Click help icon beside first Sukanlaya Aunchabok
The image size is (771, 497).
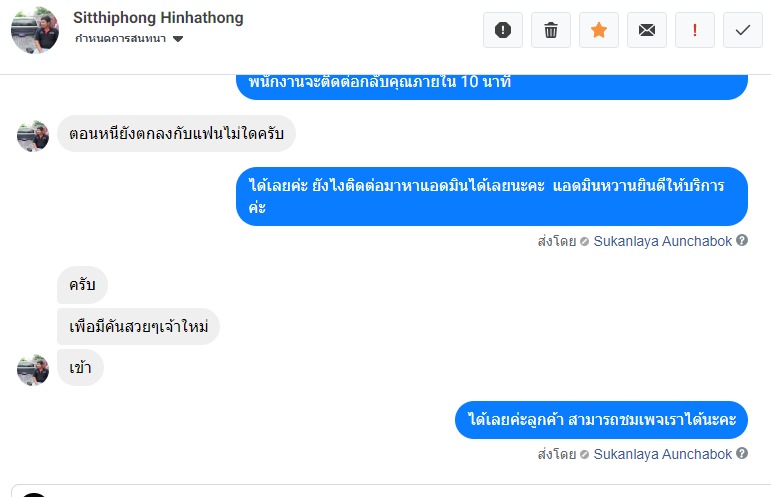coord(742,241)
